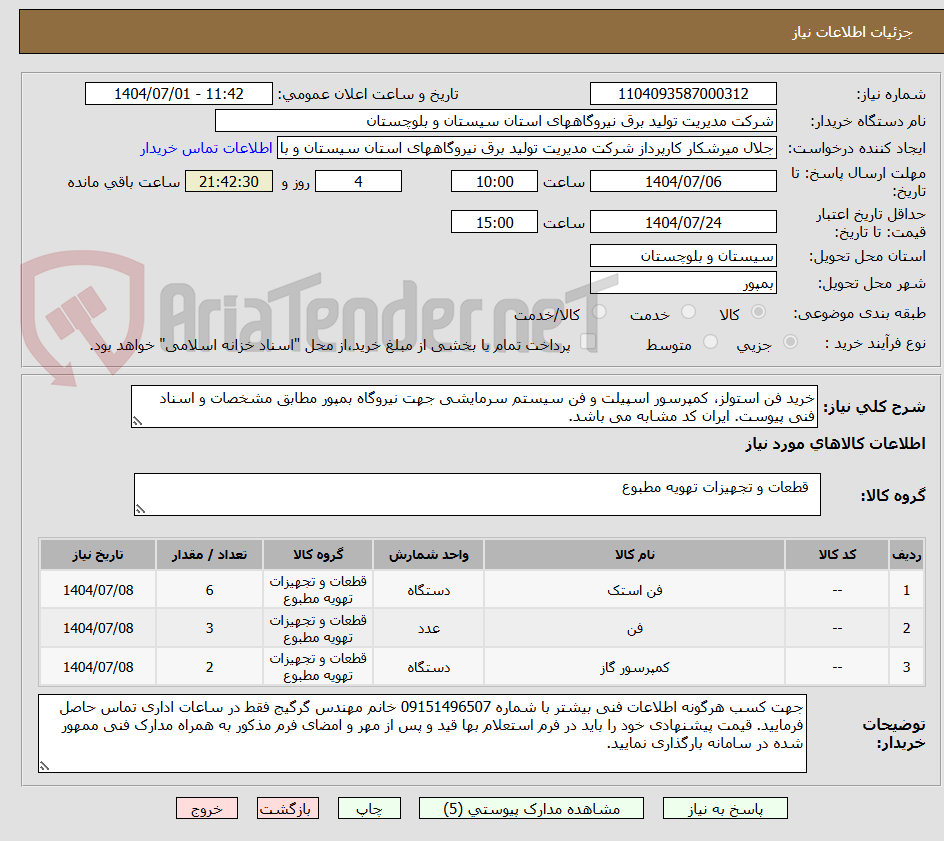Click the 21:42:30 remaining-time counter

[228, 181]
